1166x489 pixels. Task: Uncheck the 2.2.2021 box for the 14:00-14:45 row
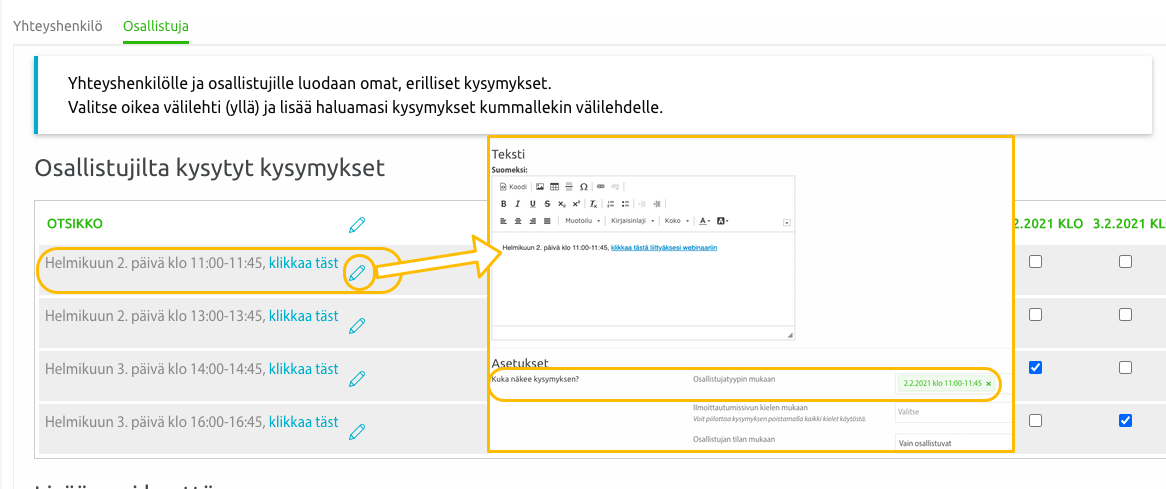(1035, 367)
